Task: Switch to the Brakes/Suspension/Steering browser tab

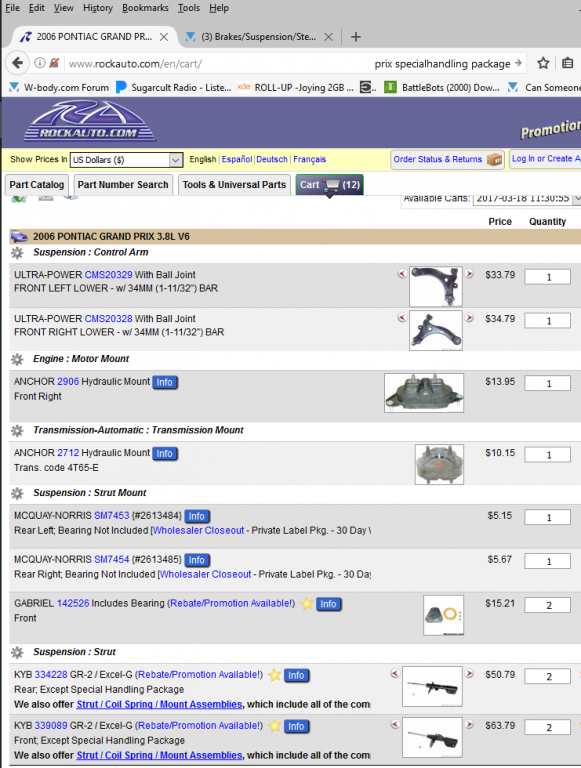Action: pyautogui.click(x=259, y=37)
